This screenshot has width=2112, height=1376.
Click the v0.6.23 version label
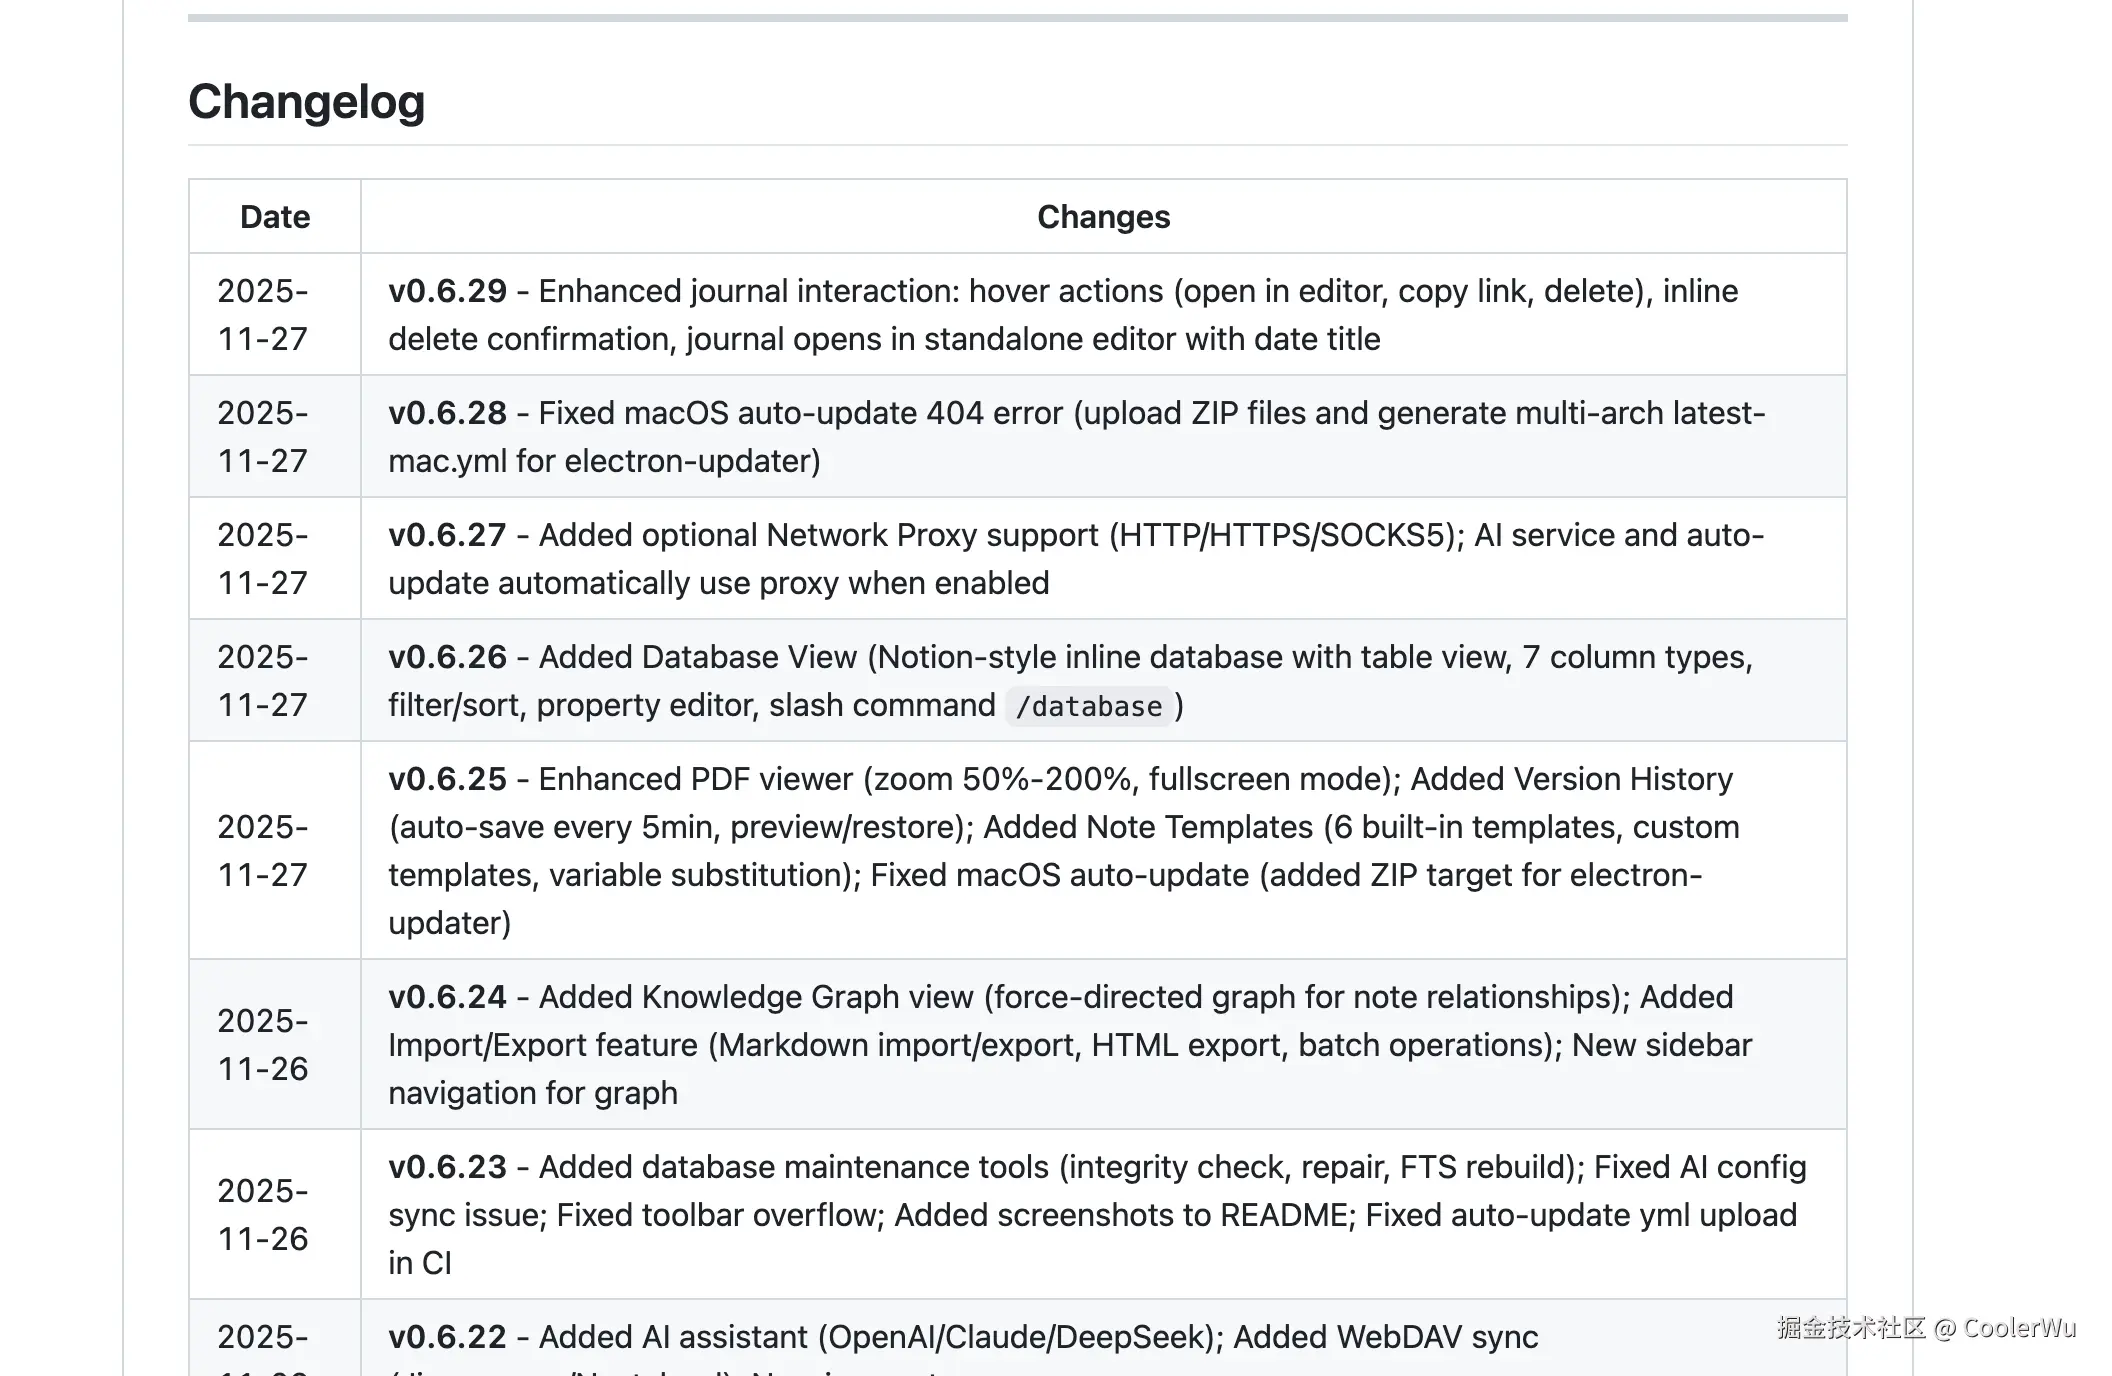[447, 1167]
